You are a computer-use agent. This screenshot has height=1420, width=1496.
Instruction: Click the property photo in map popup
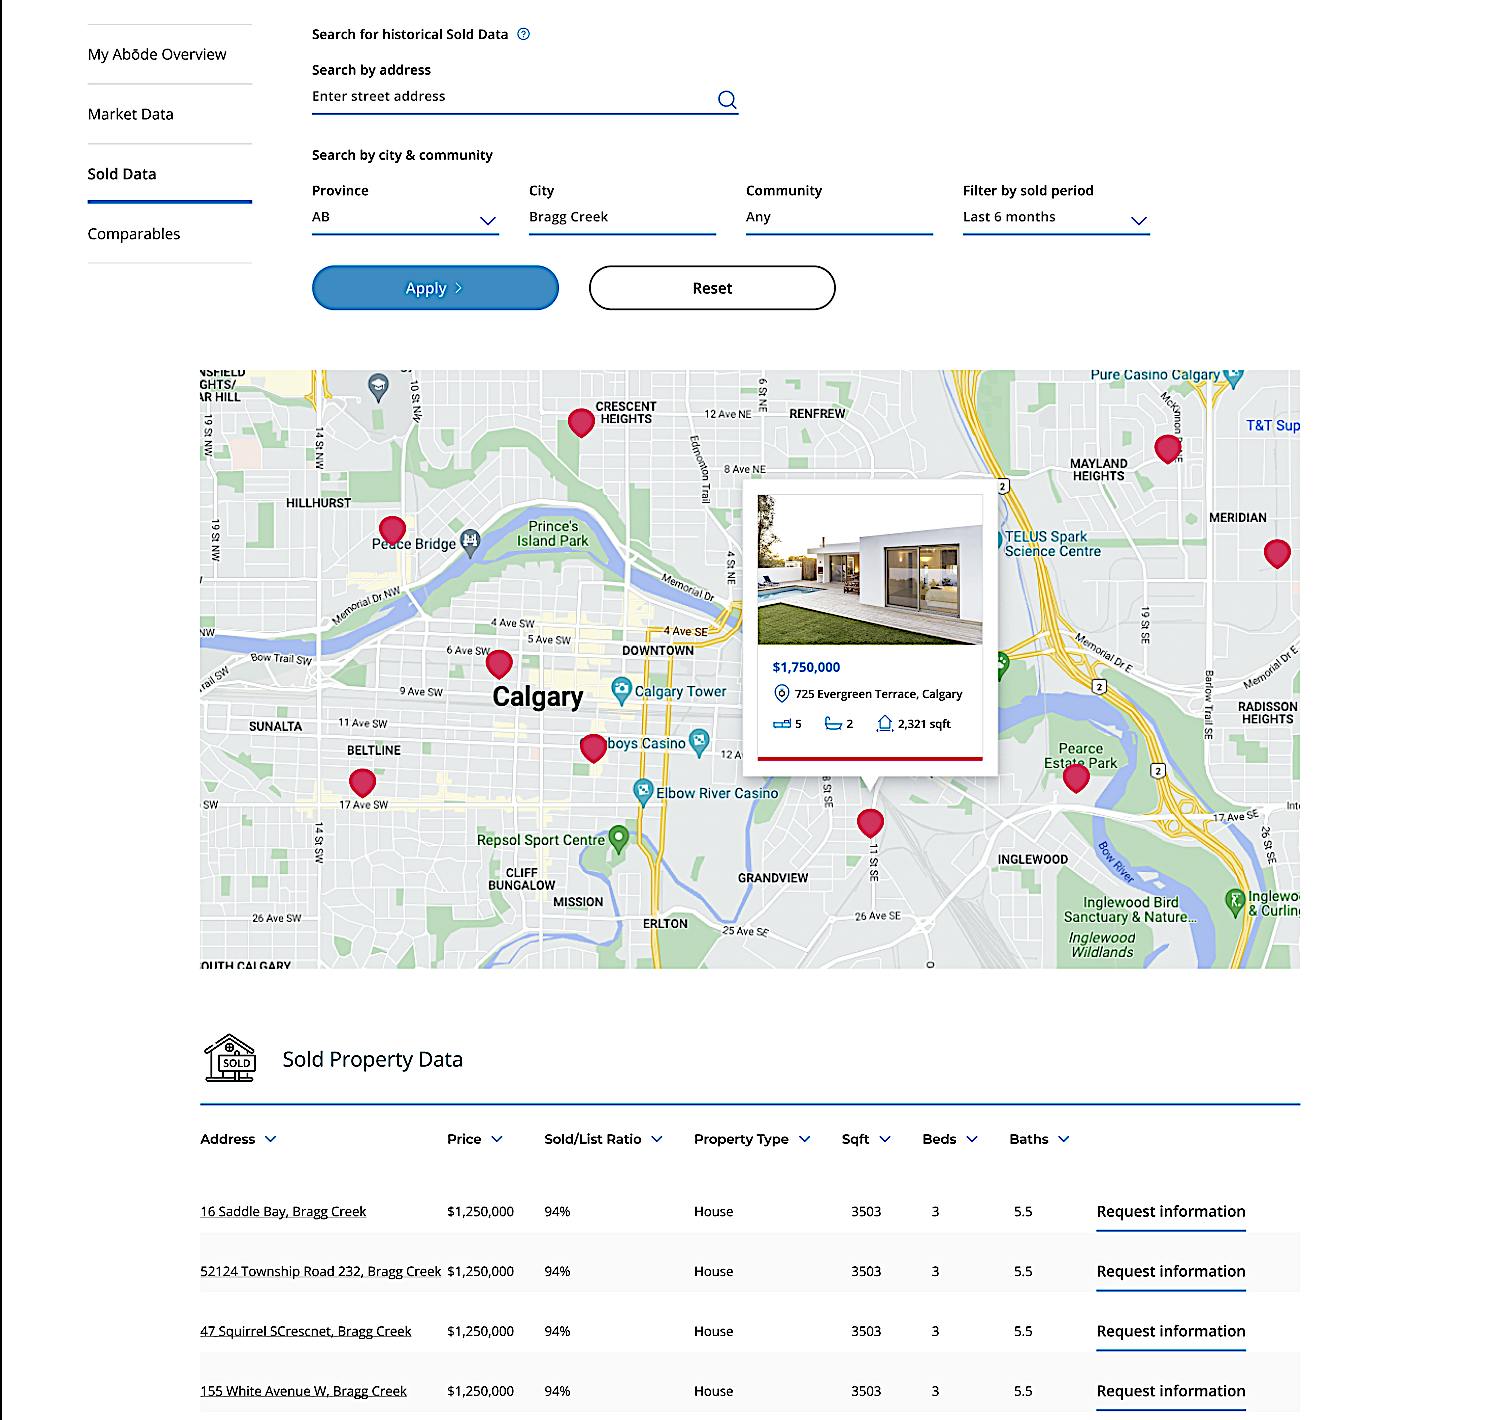click(x=870, y=570)
